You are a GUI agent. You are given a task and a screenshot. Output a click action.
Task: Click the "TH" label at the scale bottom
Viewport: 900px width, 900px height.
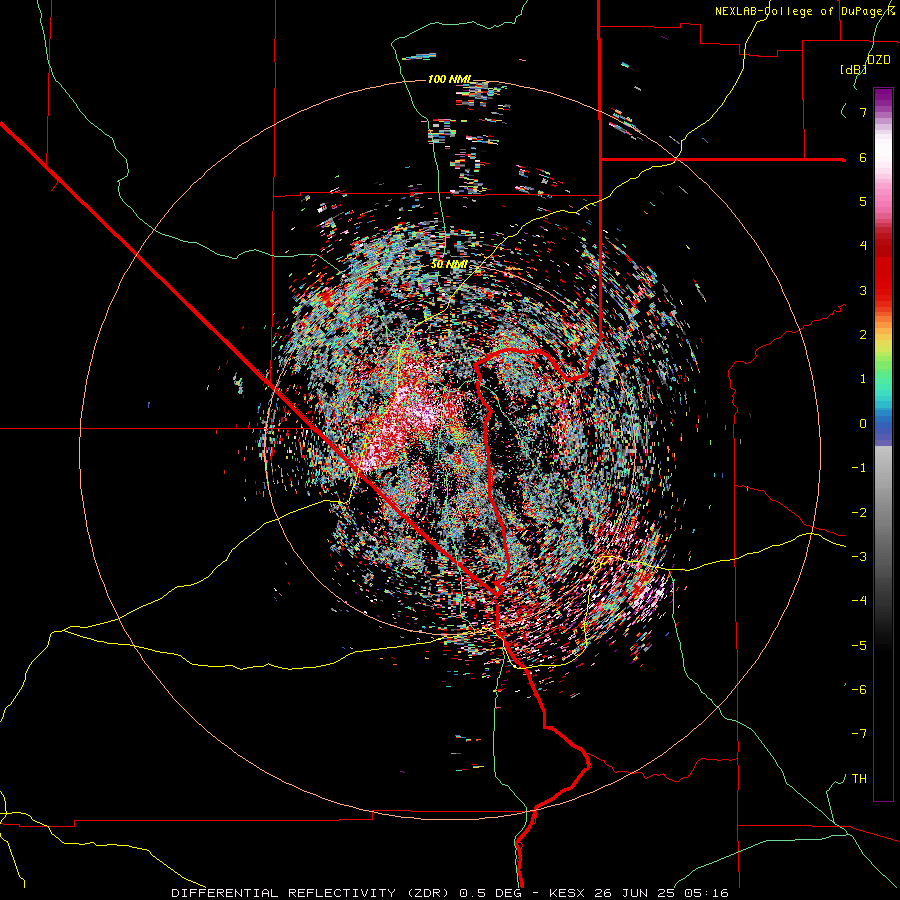point(859,779)
